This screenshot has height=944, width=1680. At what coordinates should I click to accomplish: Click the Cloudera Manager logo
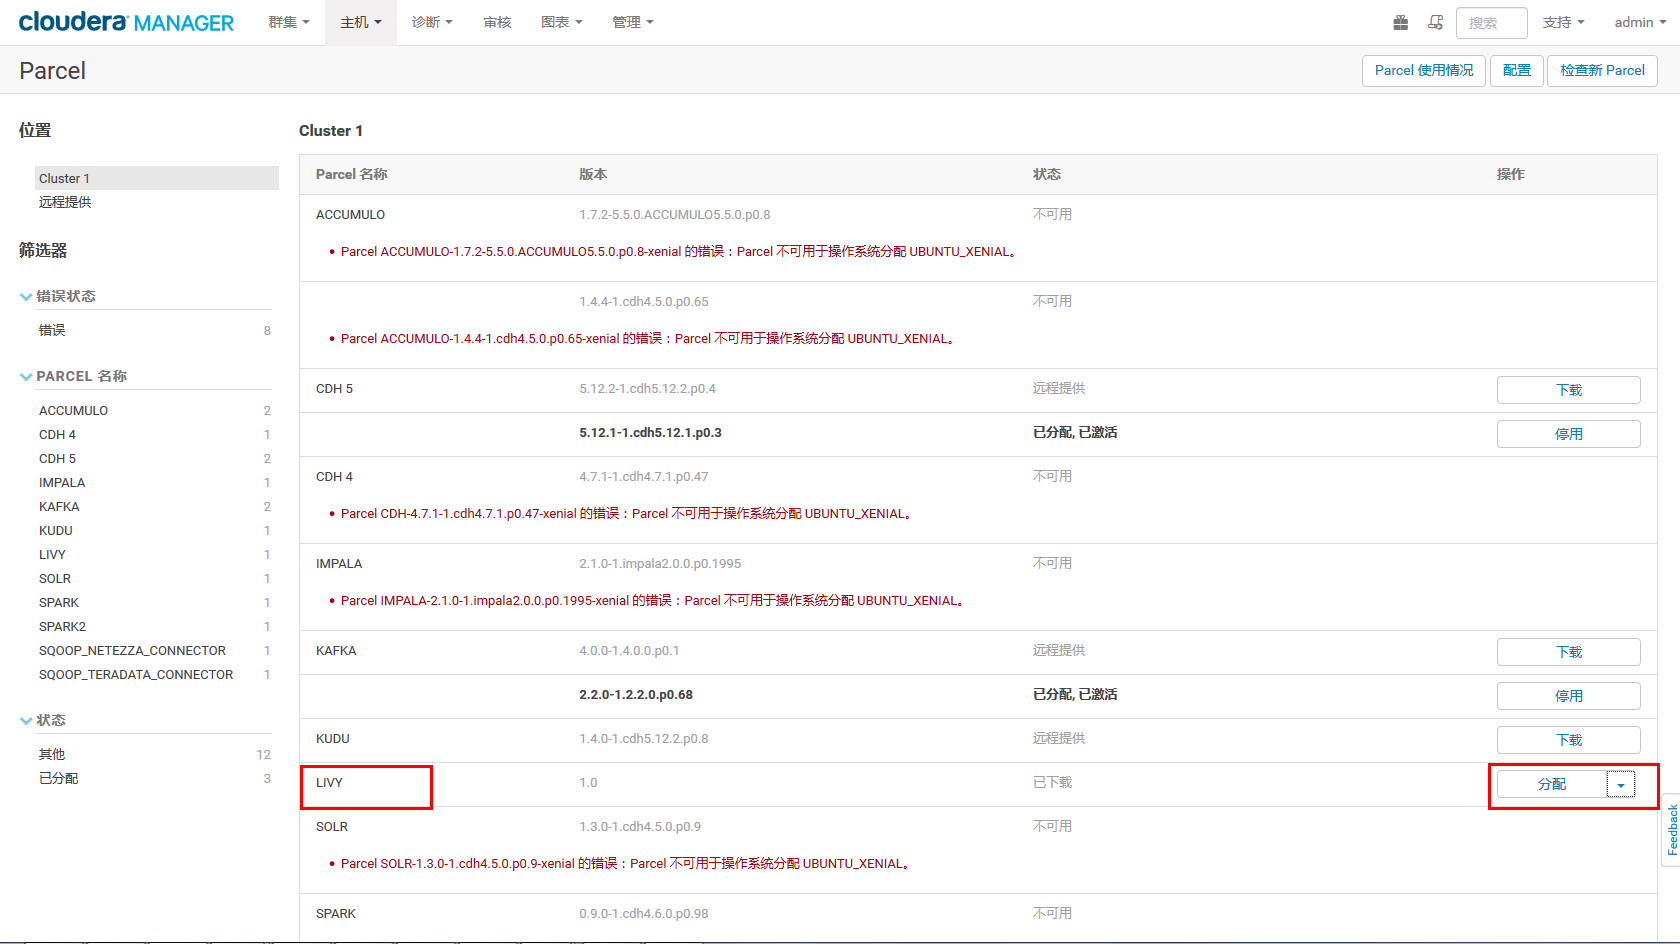coord(126,22)
